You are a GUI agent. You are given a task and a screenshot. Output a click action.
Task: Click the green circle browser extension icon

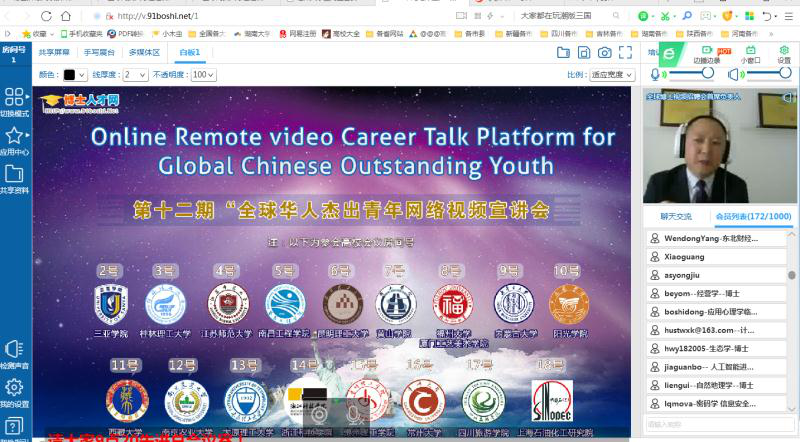[x=643, y=16]
